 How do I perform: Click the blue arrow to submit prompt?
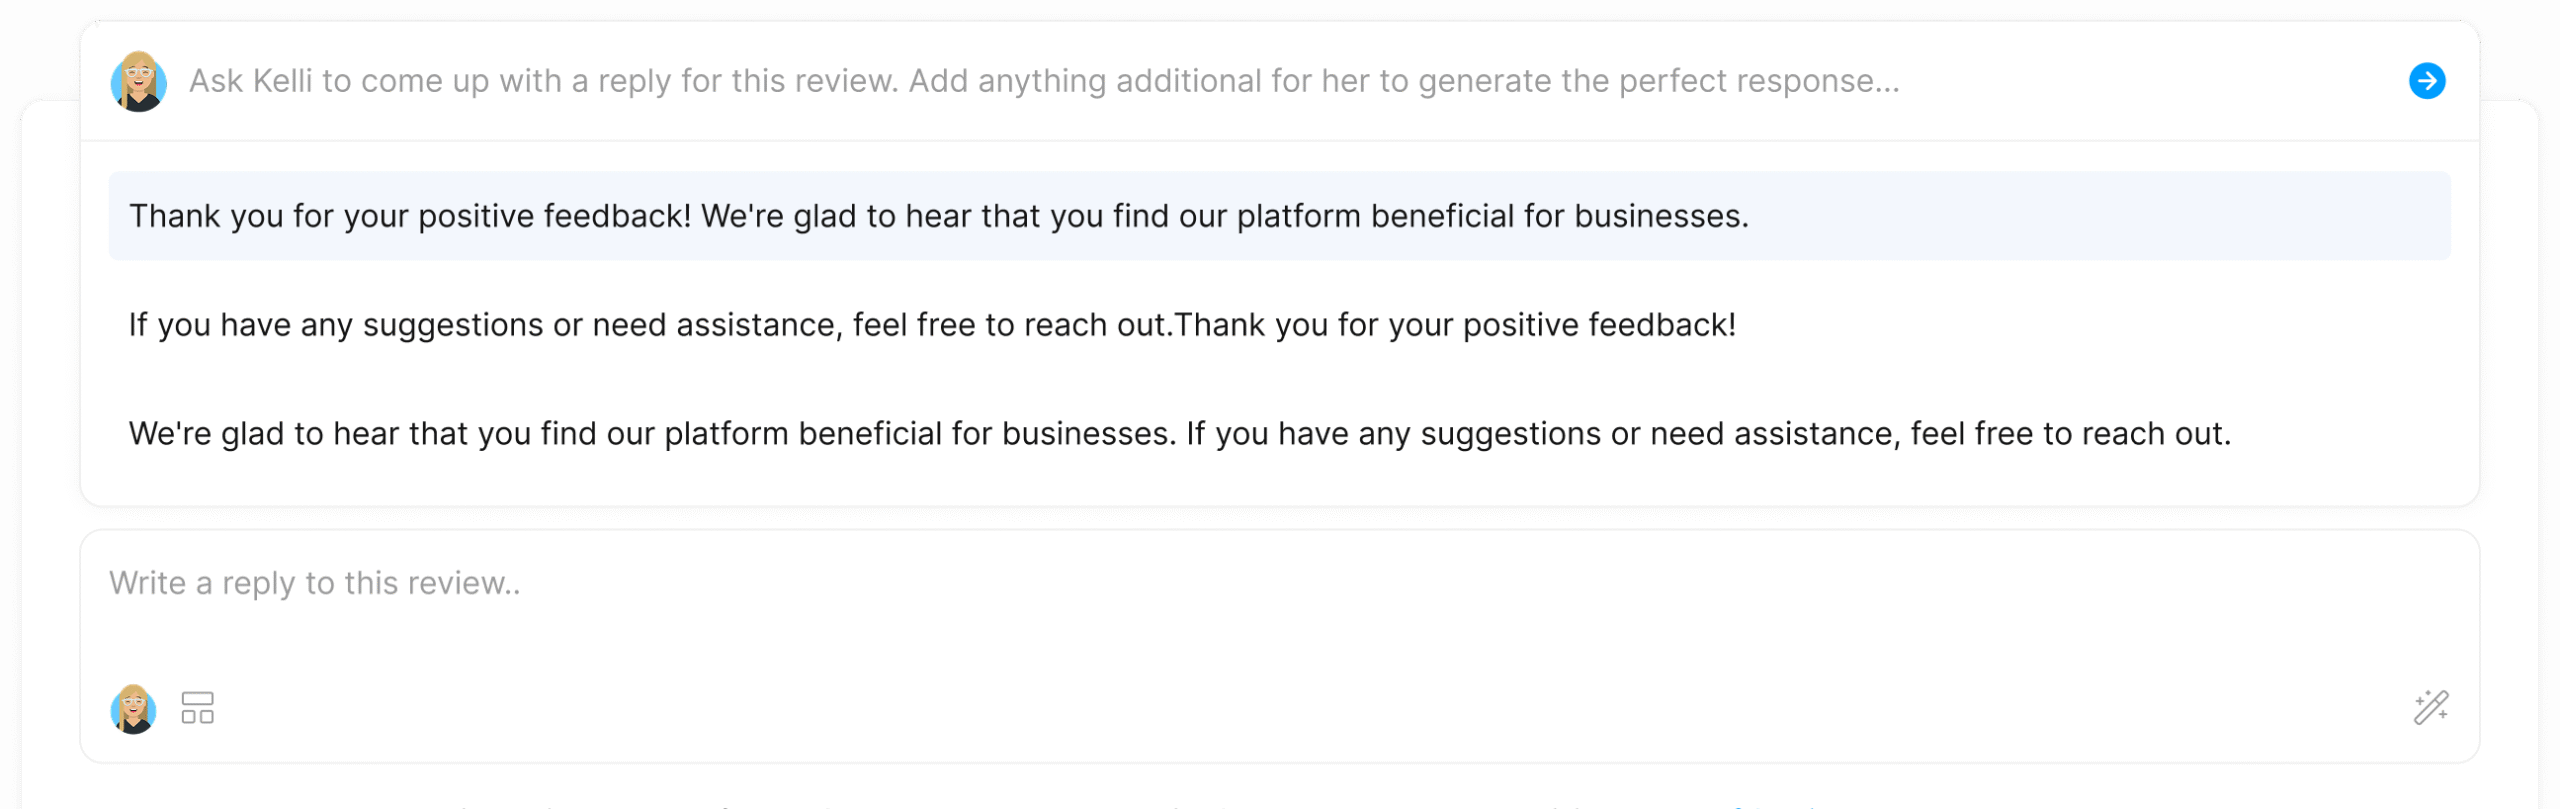[x=2426, y=81]
